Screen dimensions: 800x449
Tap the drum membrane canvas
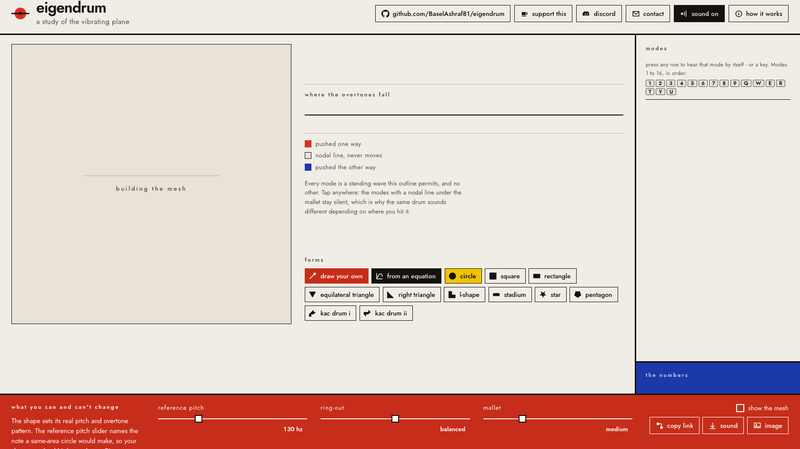[x=152, y=184]
